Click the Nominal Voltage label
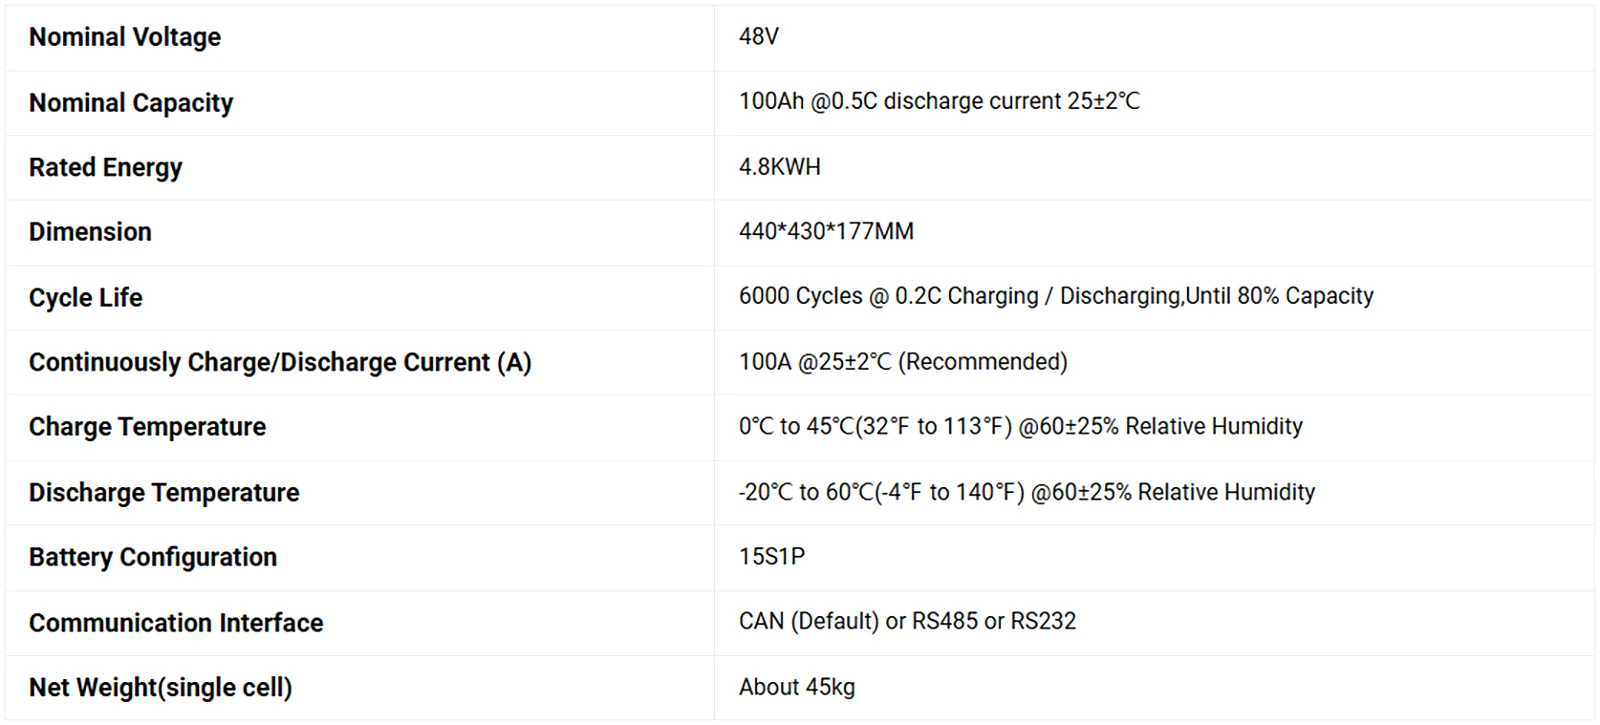The height and width of the screenshot is (725, 1600). pyautogui.click(x=125, y=37)
